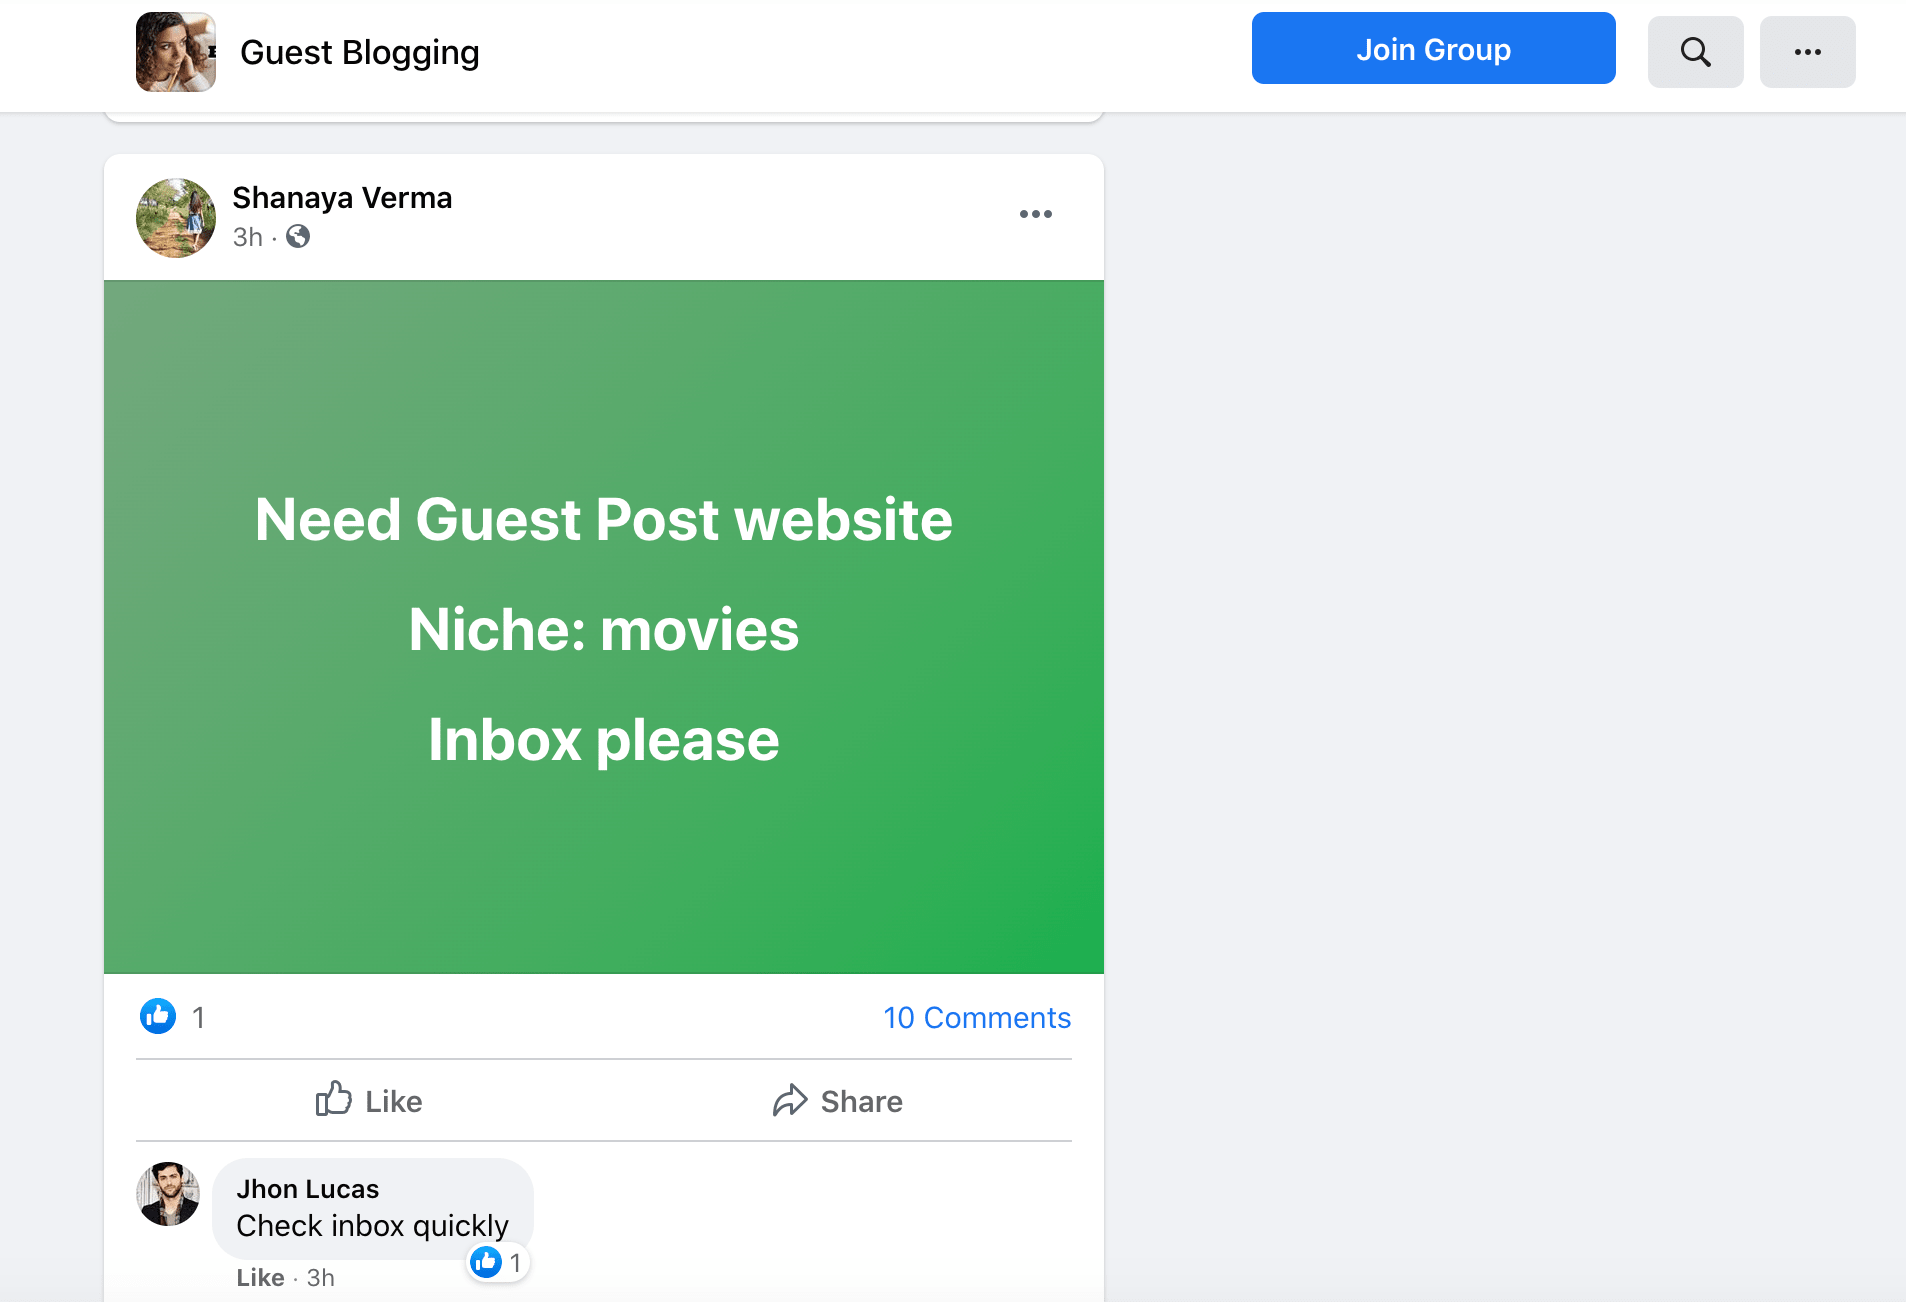The height and width of the screenshot is (1302, 1906).
Task: Click the green Guest Post image
Action: (x=604, y=627)
